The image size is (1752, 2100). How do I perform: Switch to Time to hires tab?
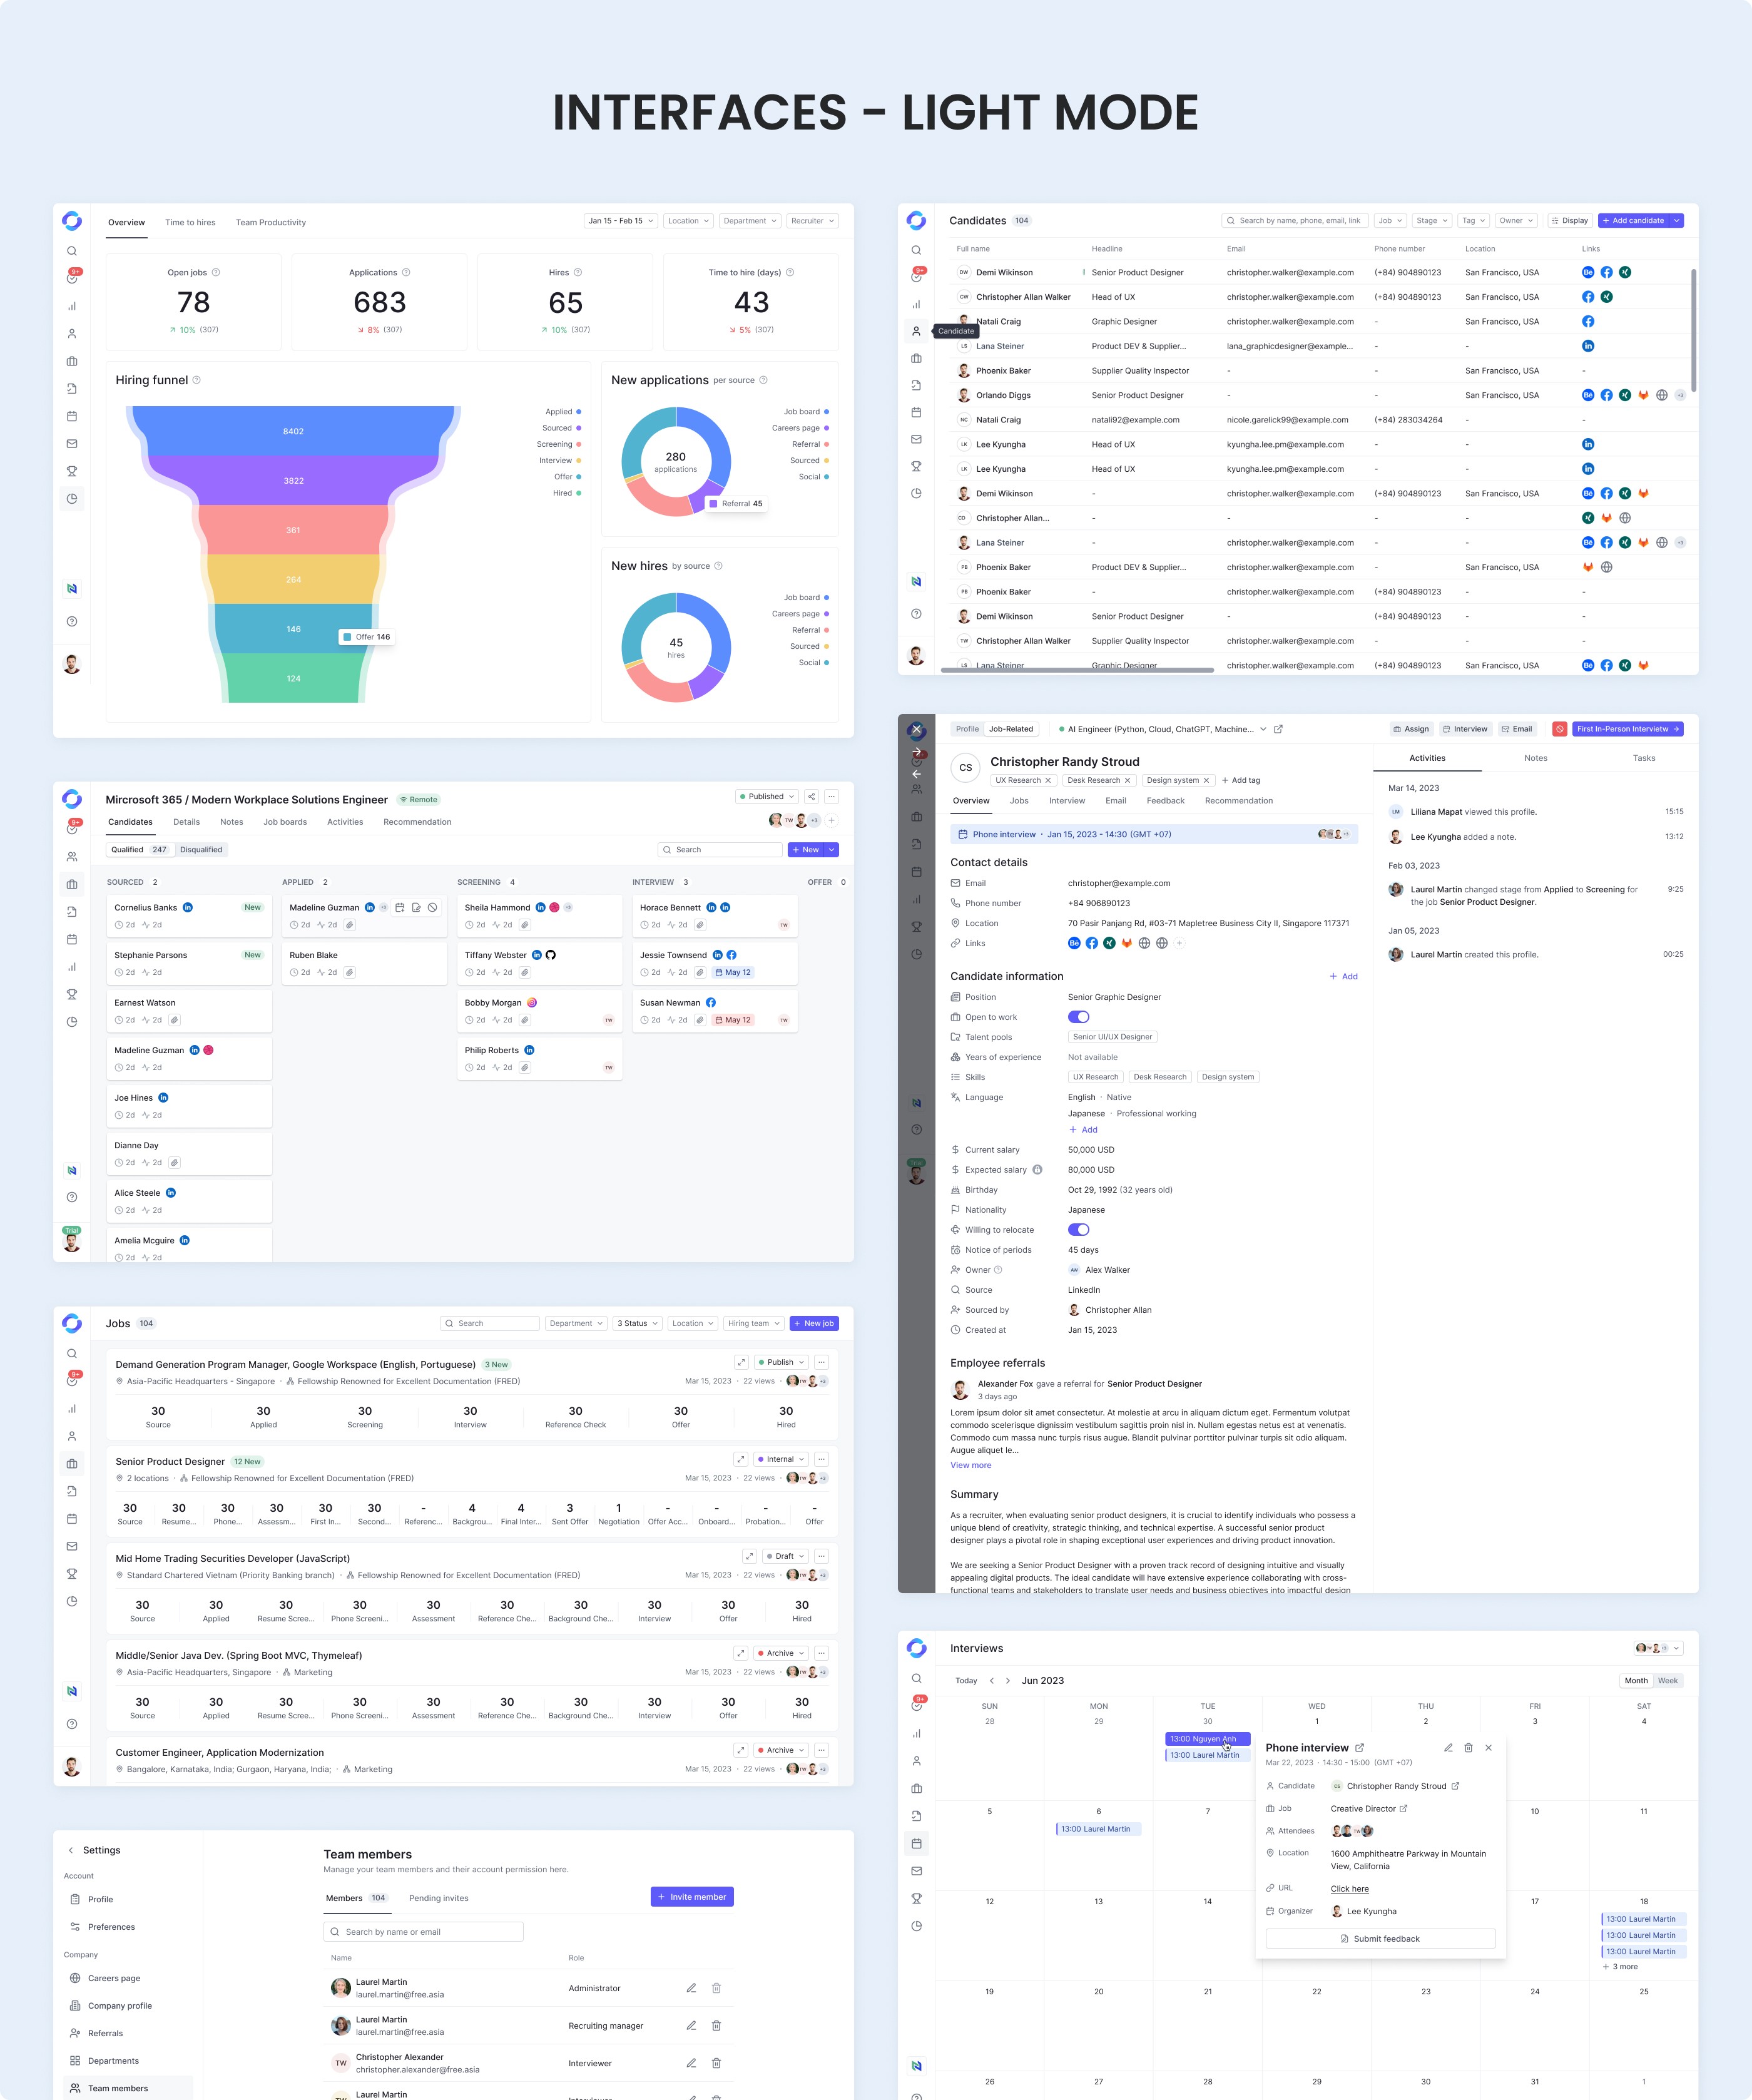pos(190,223)
